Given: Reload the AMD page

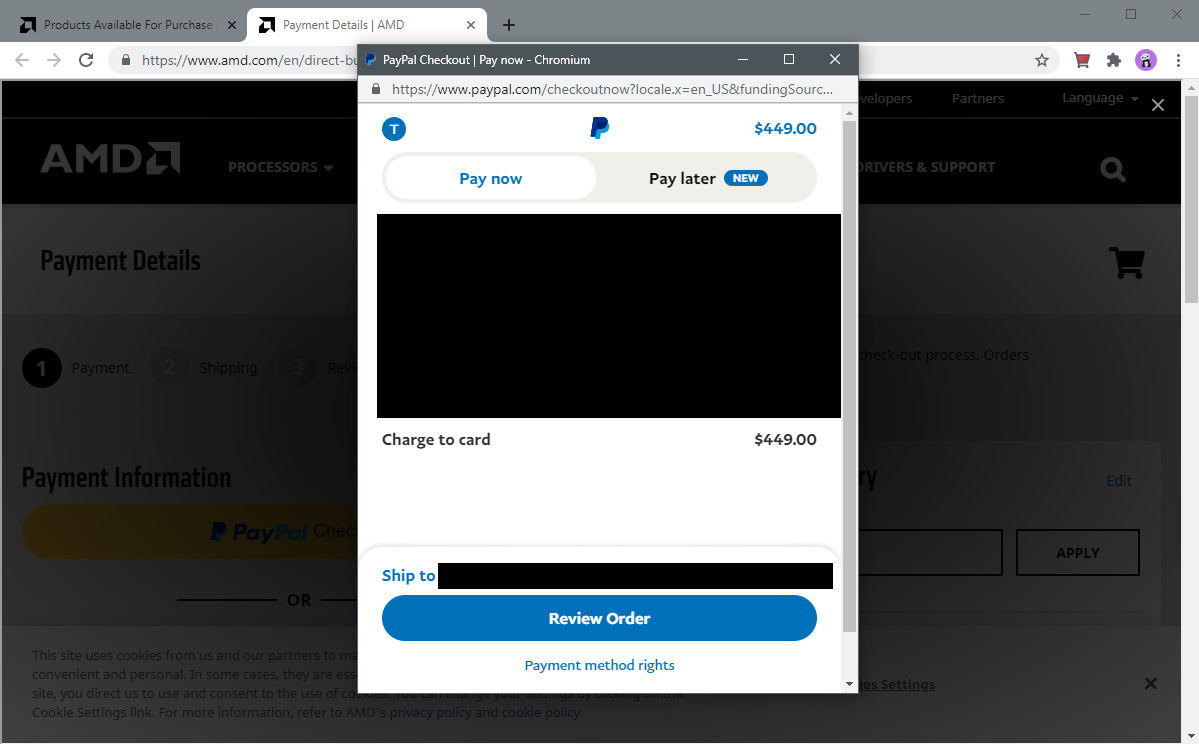Looking at the screenshot, I should point(86,60).
